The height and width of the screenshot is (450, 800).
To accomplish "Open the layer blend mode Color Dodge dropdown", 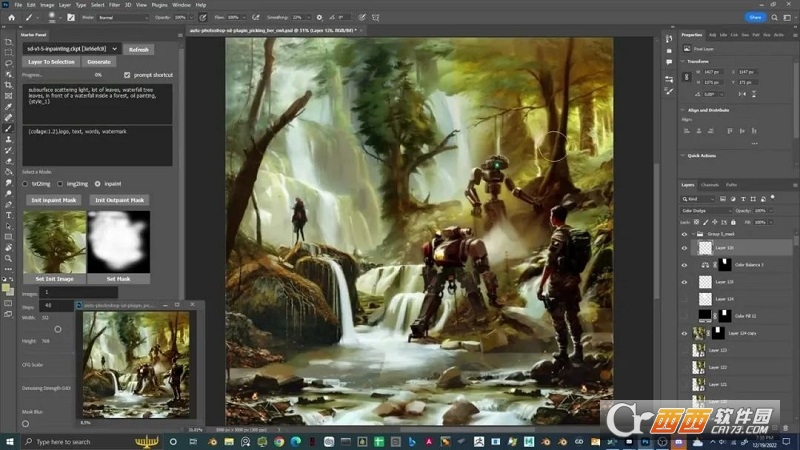I will 706,211.
